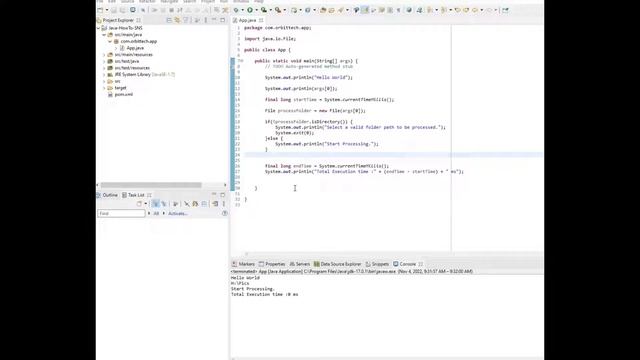Open the Task List view menu (three dots)
The image size is (640, 360).
pos(224,204)
